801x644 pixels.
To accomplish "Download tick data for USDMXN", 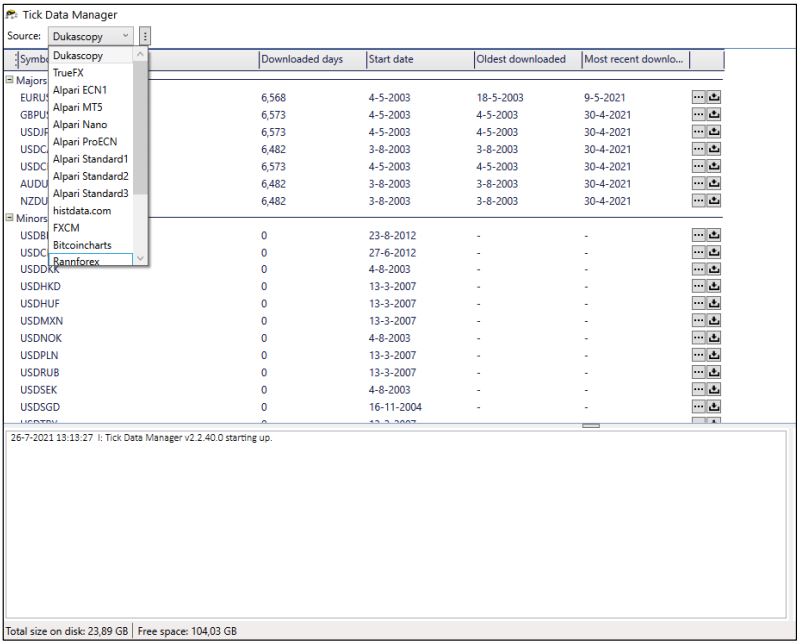I will 714,320.
